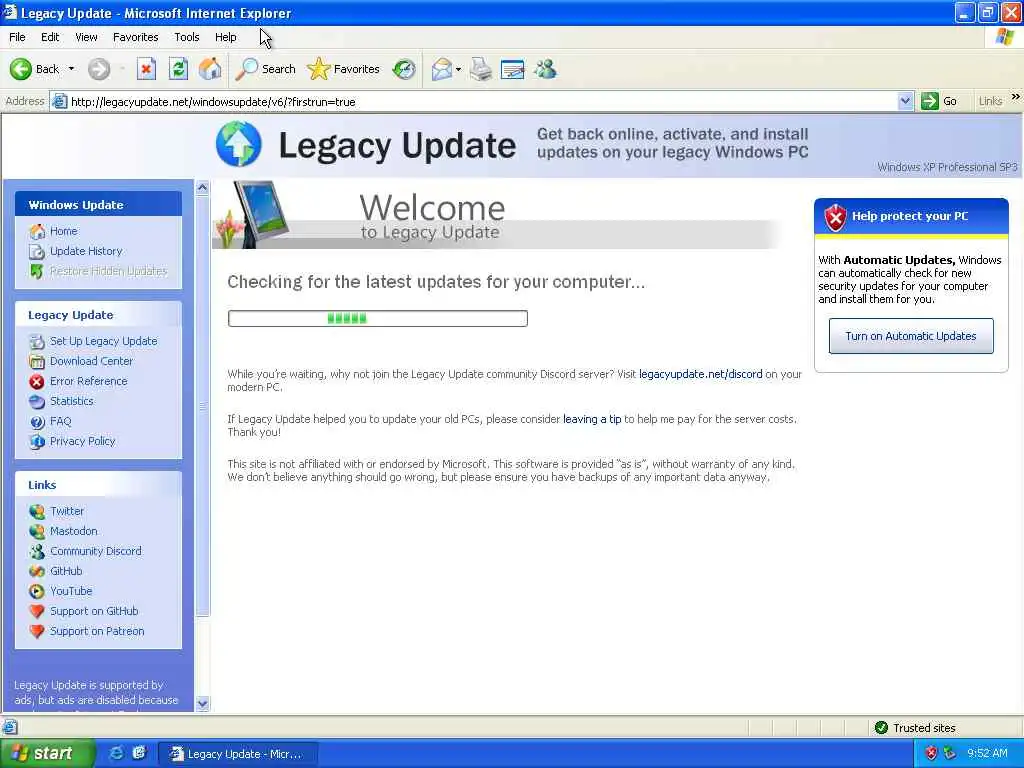Screen dimensions: 1024x768
Task: Click the Go button next to address bar
Action: tap(939, 101)
